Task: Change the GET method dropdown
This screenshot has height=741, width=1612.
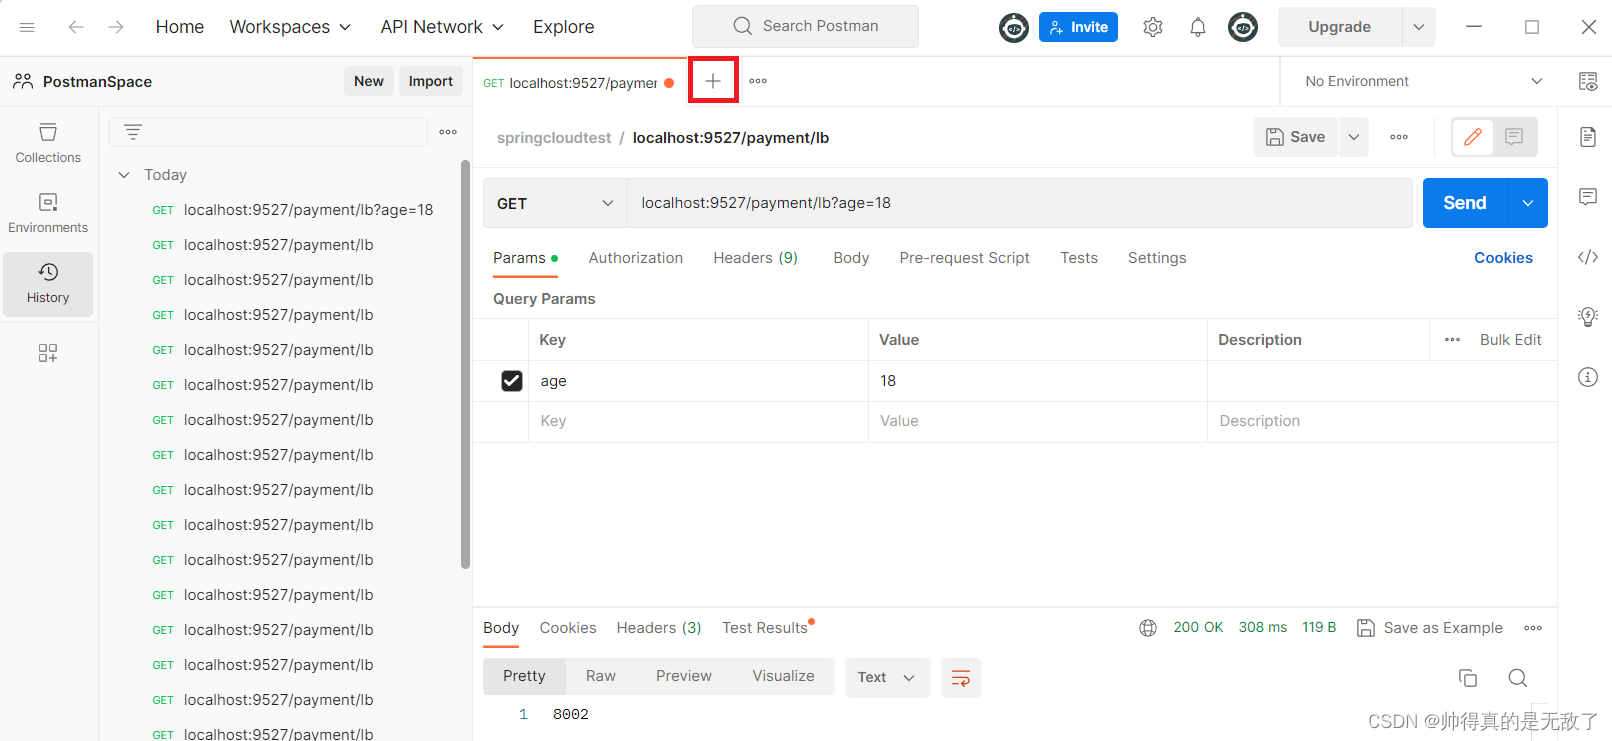Action: click(x=555, y=203)
